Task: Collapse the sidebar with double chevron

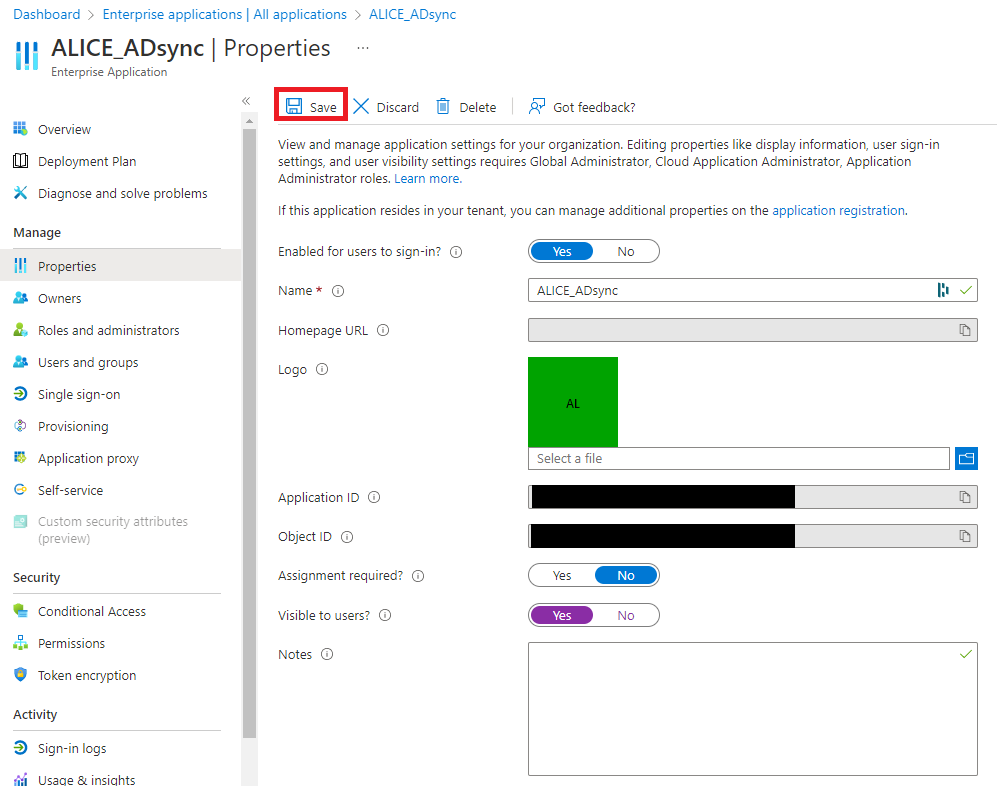Action: 246,100
